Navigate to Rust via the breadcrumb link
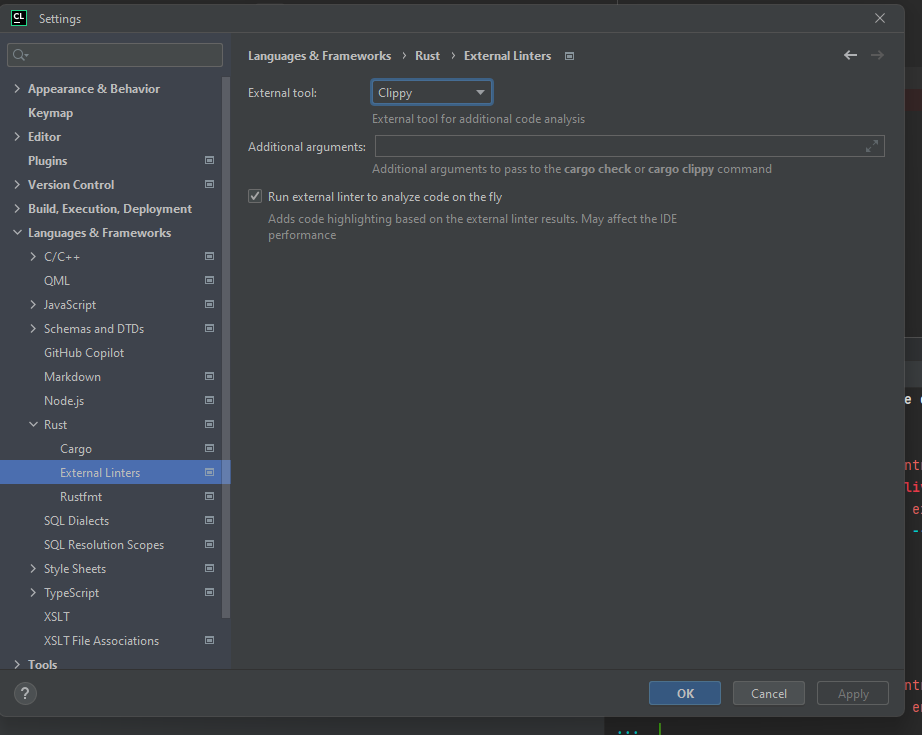The height and width of the screenshot is (735, 922). point(427,56)
